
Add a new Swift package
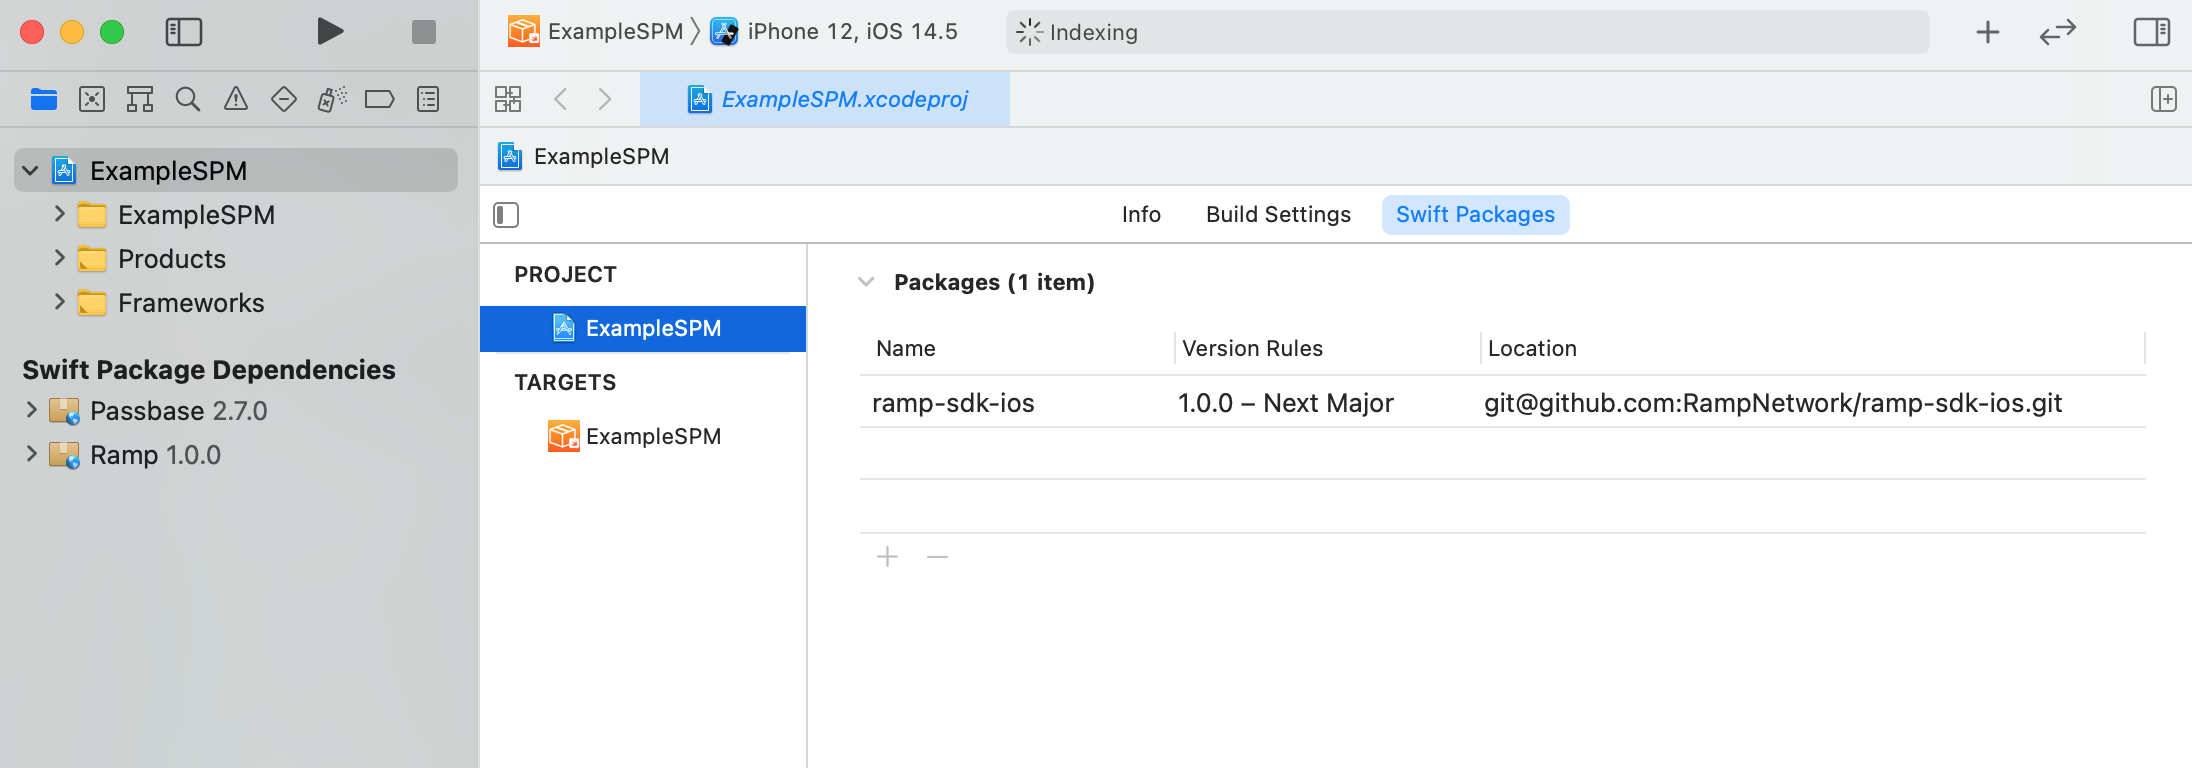[x=887, y=557]
